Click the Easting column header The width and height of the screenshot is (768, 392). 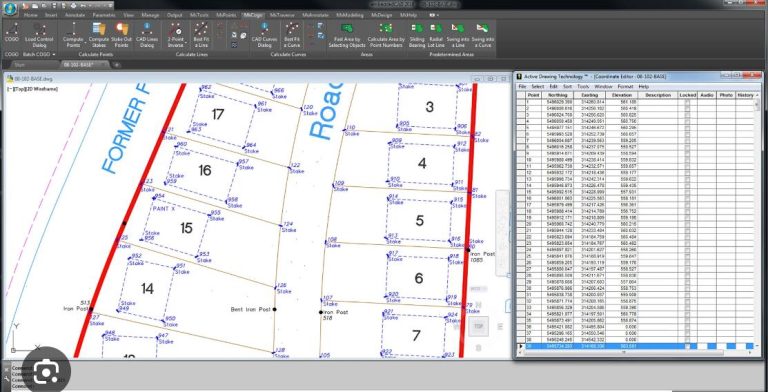(590, 95)
